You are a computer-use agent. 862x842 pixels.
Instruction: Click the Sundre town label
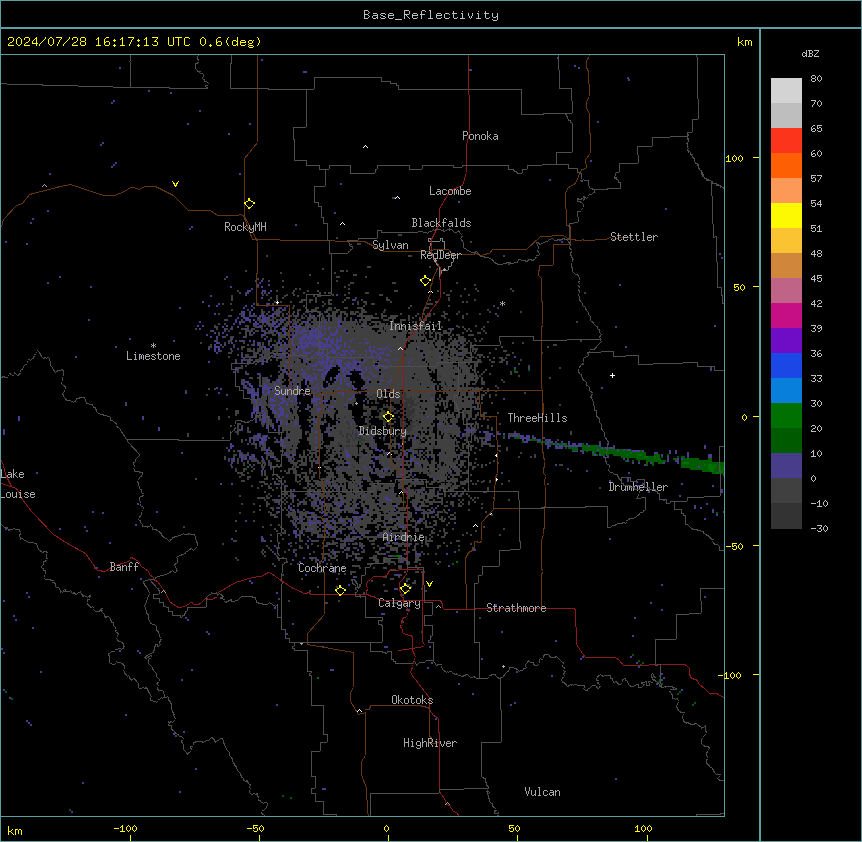(292, 391)
